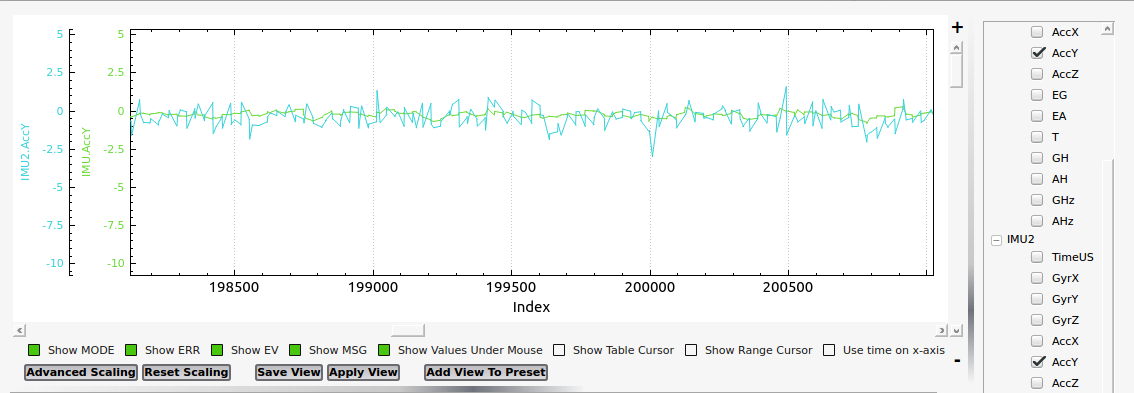Click the Index x-axis title
Viewport: 1134px width, 393px height.
point(532,307)
